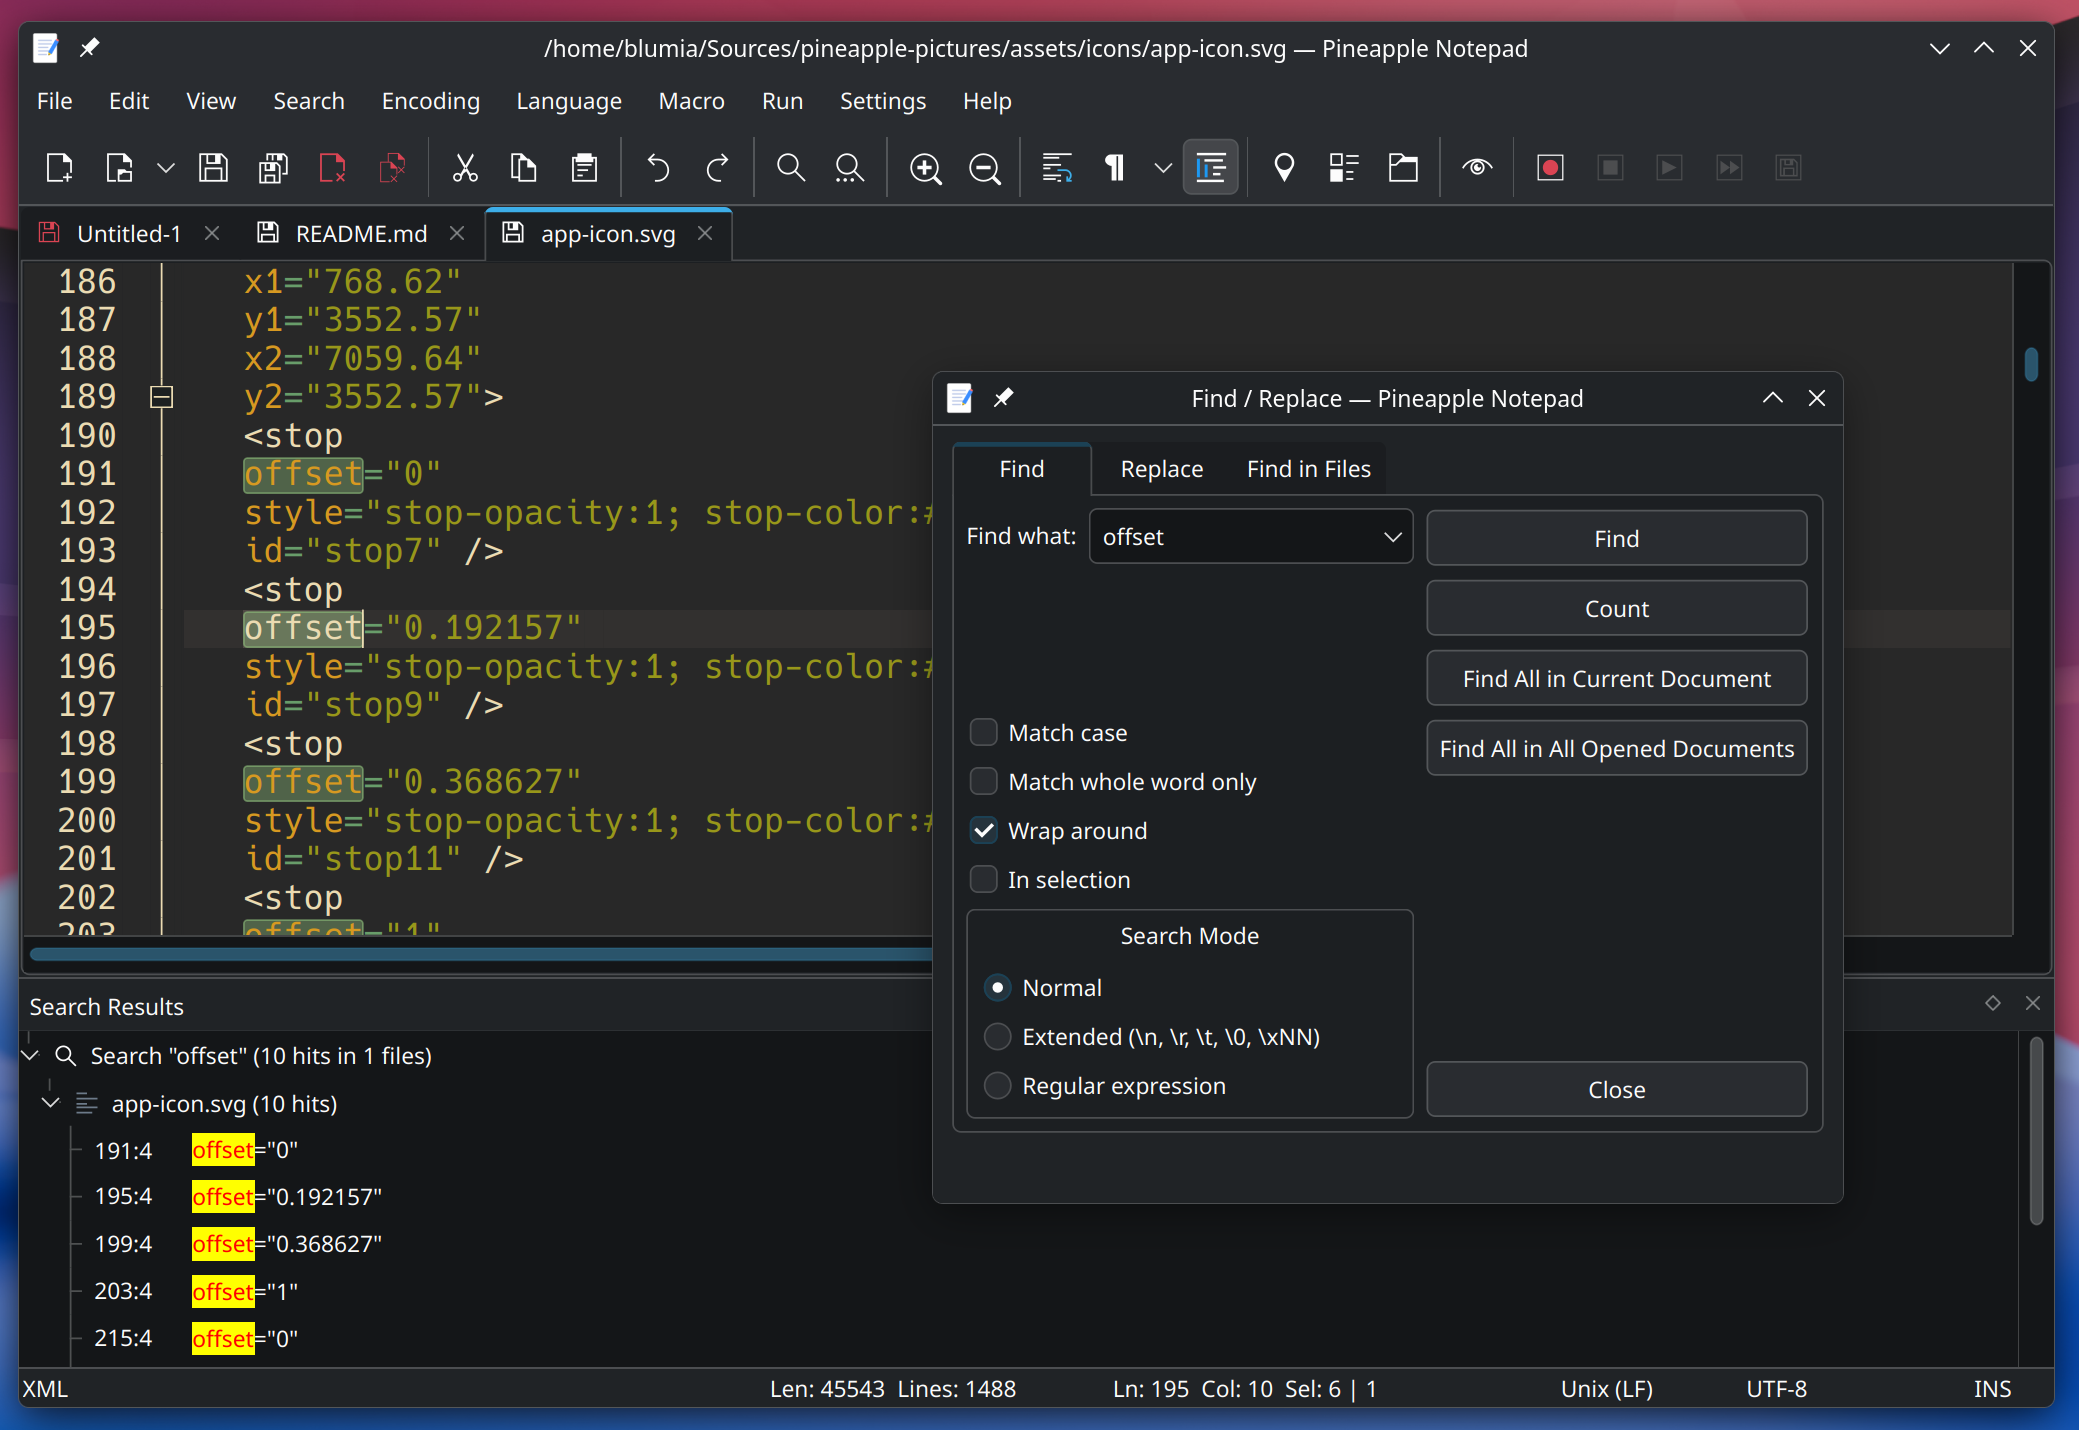Image resolution: width=2079 pixels, height=1430 pixels.
Task: Select search result 199:4 offset="0.368627"
Action: coord(238,1244)
